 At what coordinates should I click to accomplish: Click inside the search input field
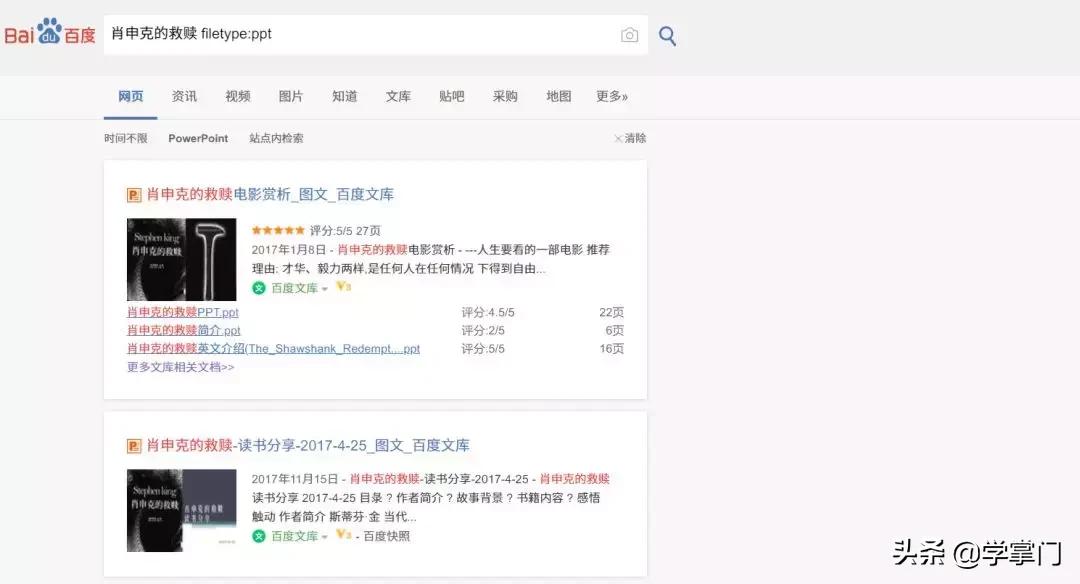pyautogui.click(x=350, y=34)
